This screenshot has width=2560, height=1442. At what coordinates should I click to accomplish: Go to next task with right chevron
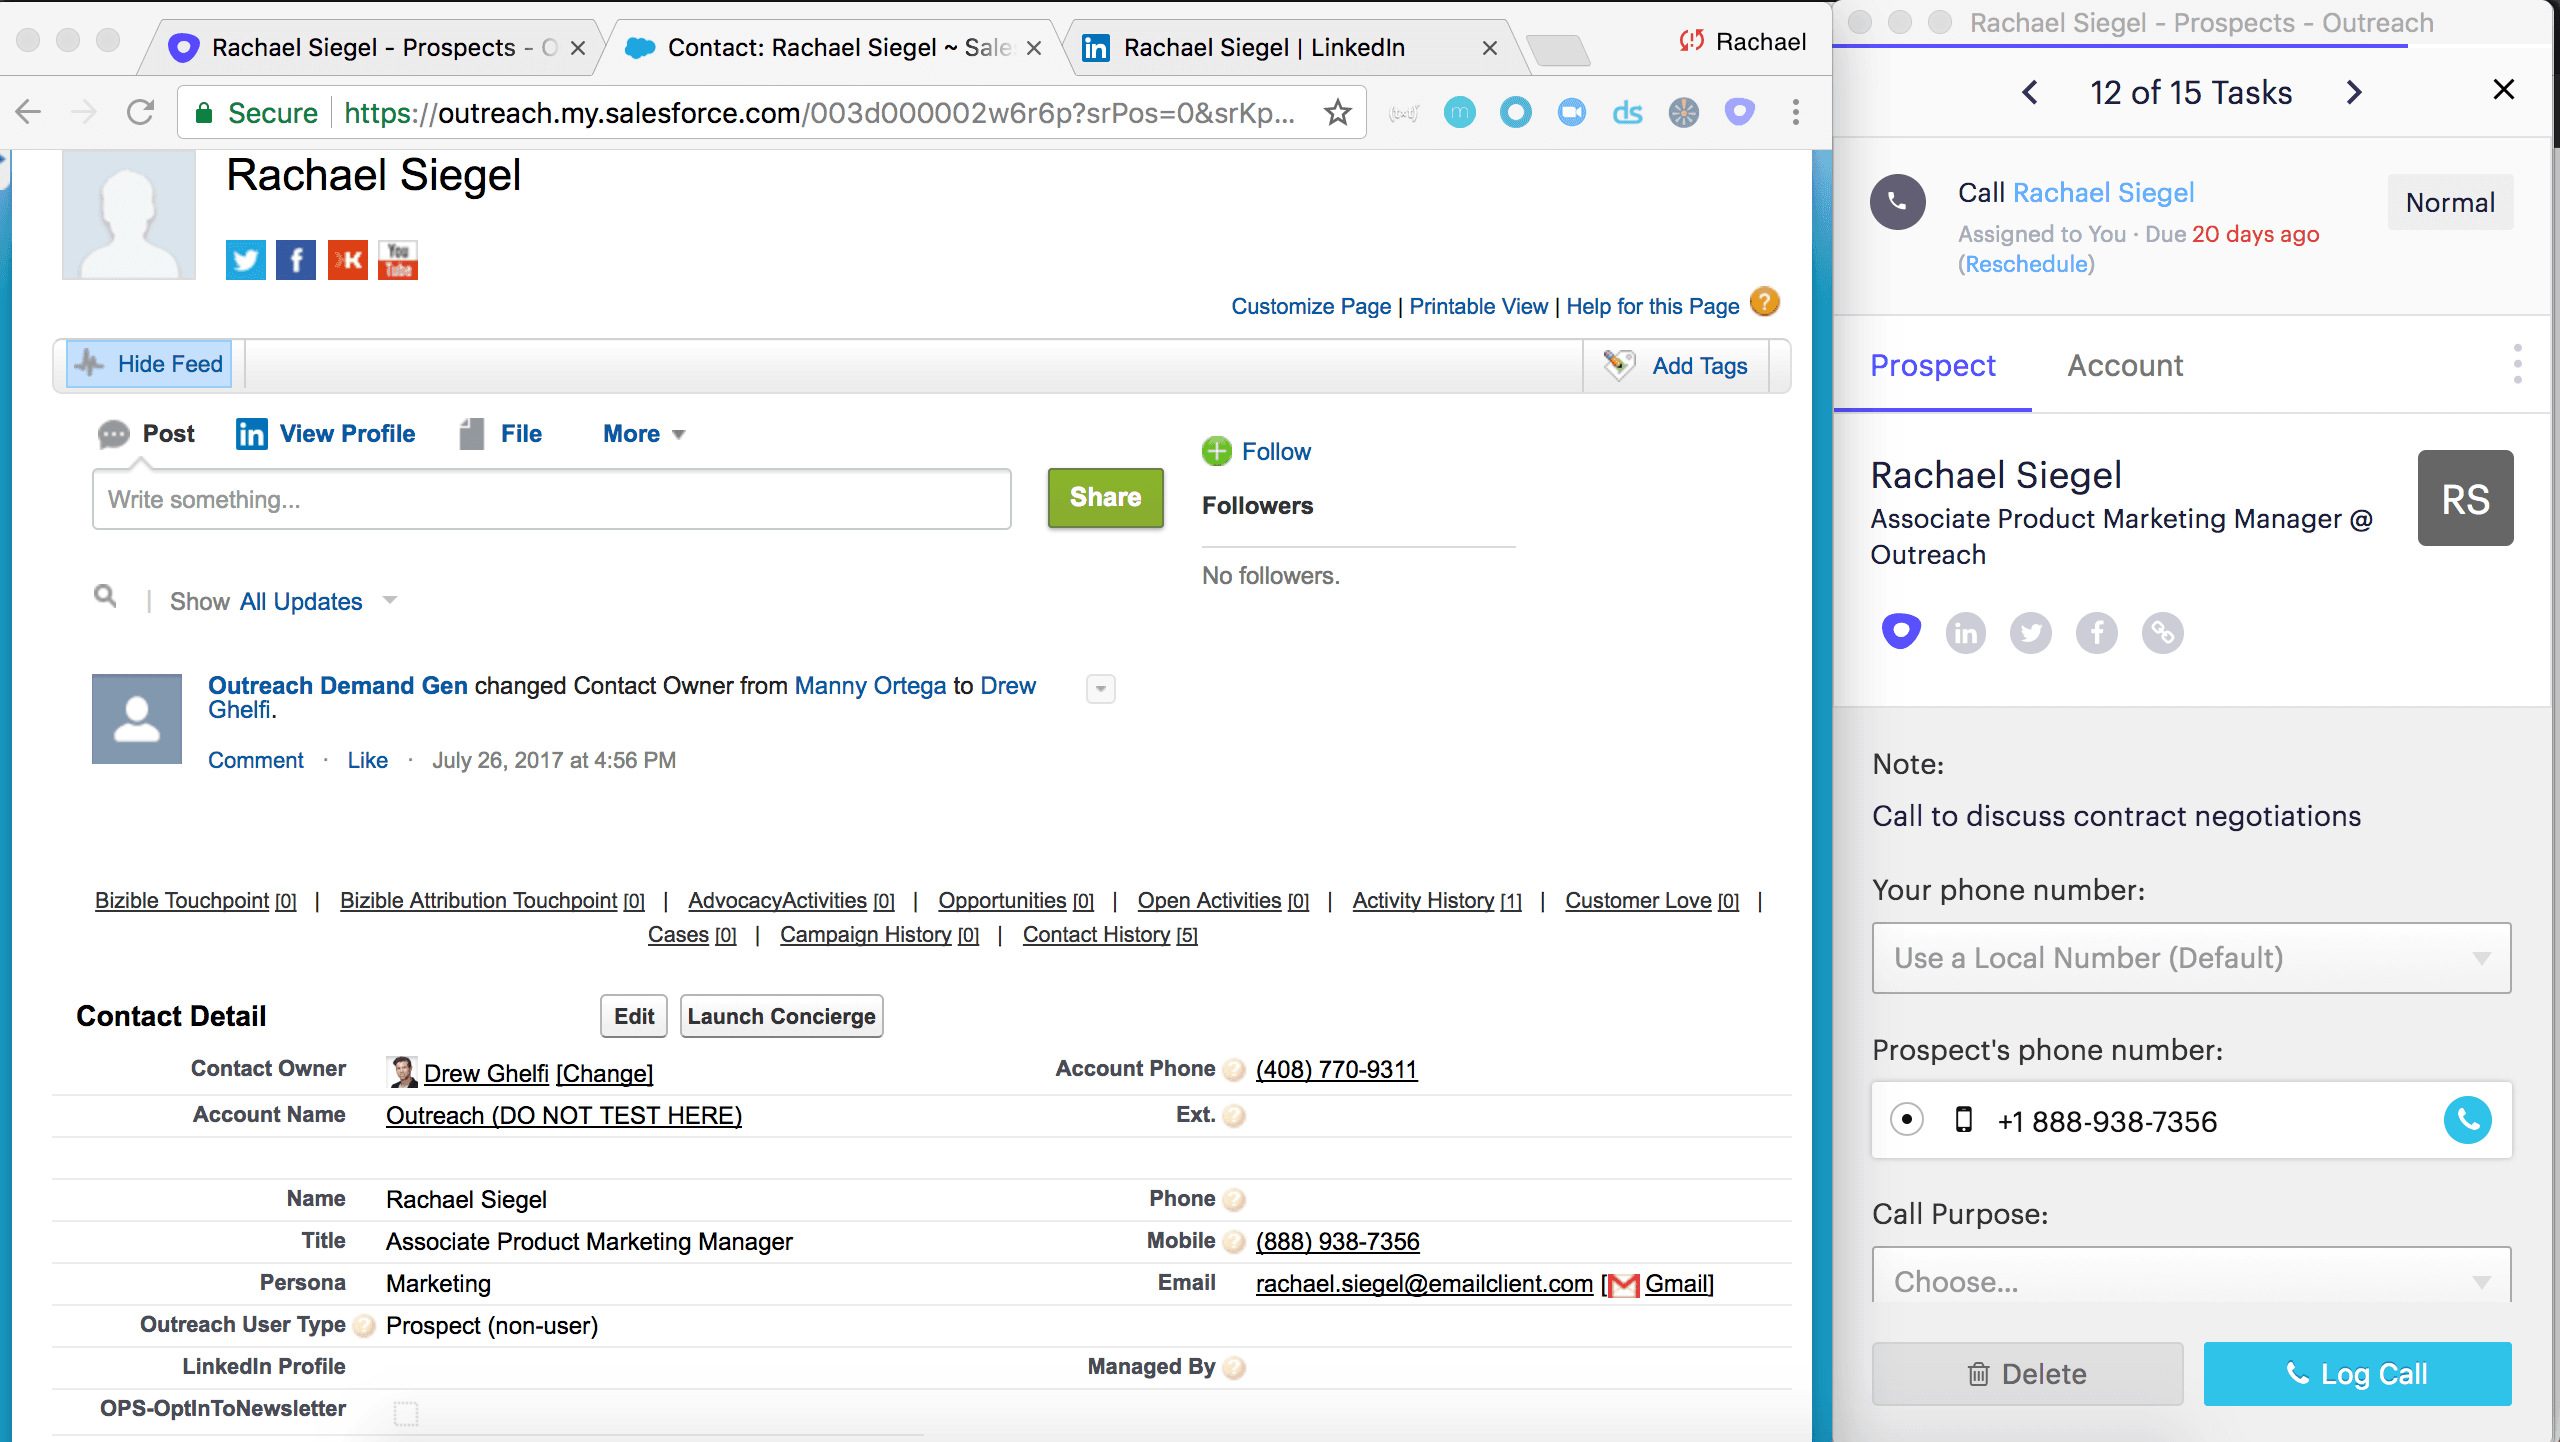tap(2354, 93)
